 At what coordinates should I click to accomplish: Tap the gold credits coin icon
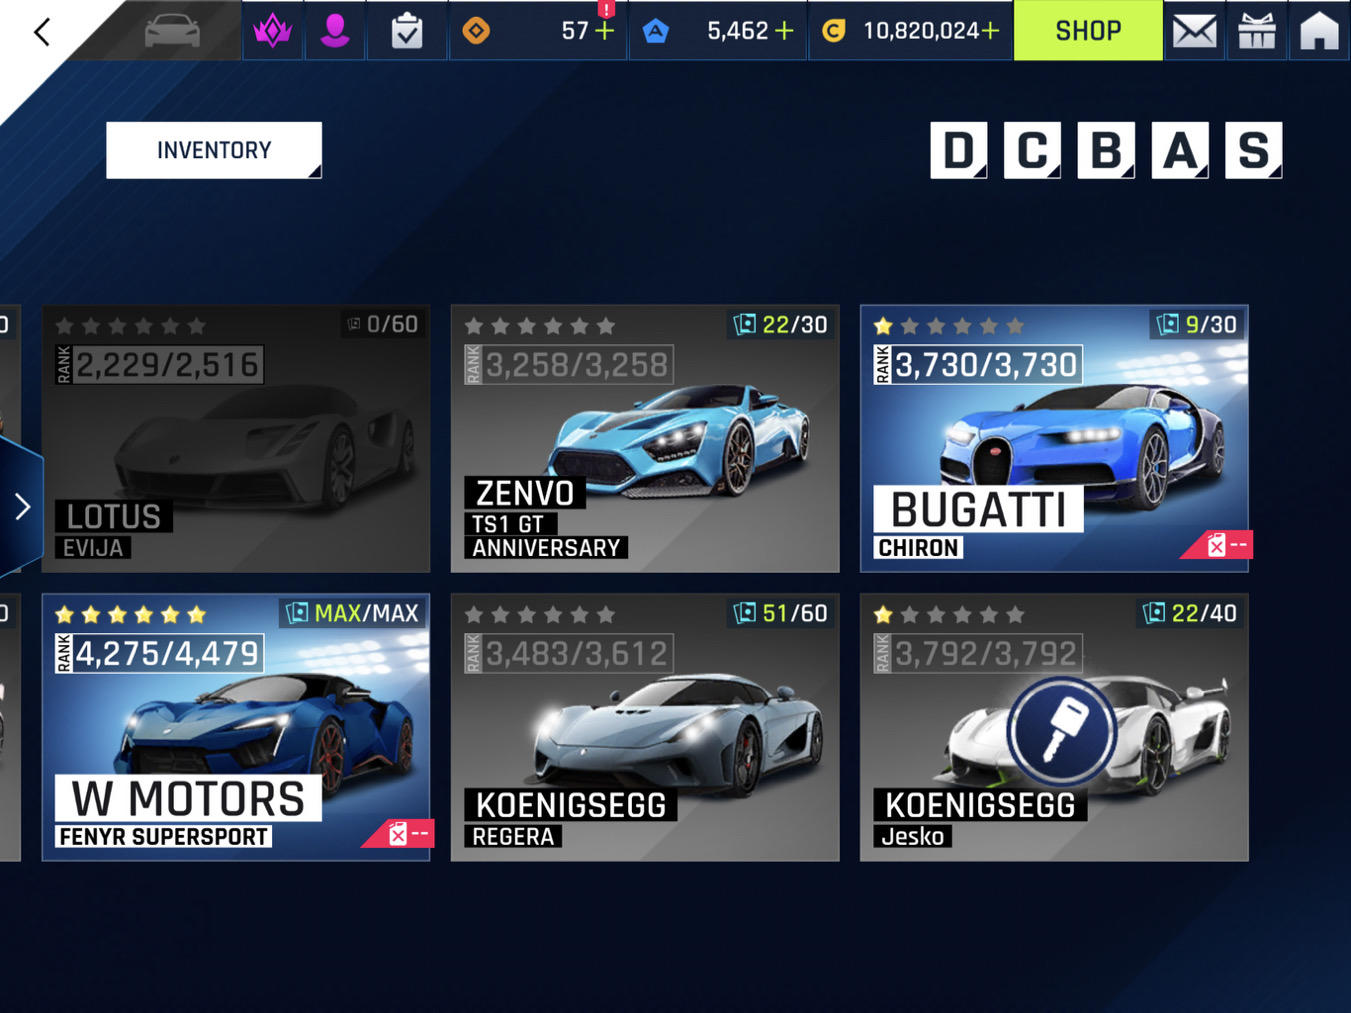click(833, 31)
